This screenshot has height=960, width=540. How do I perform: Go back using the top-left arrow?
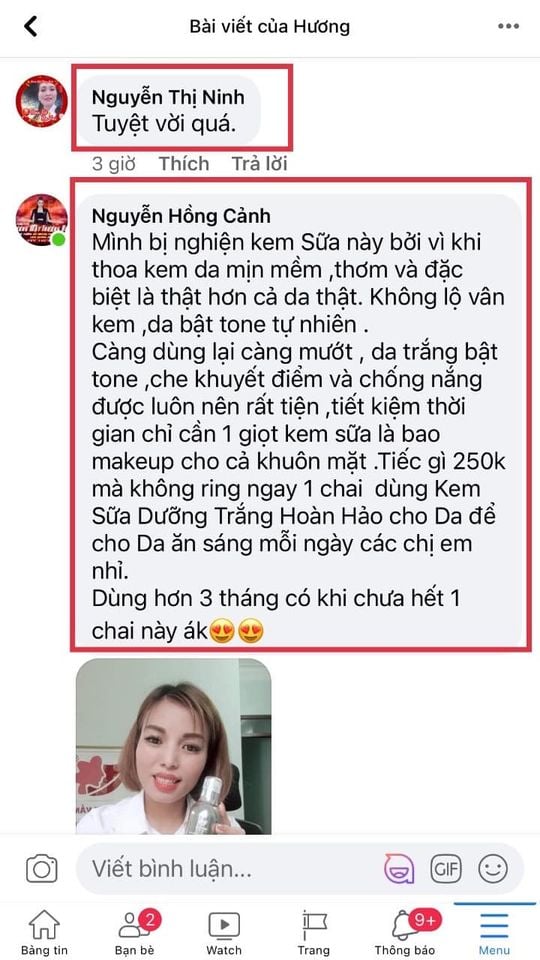(30, 26)
